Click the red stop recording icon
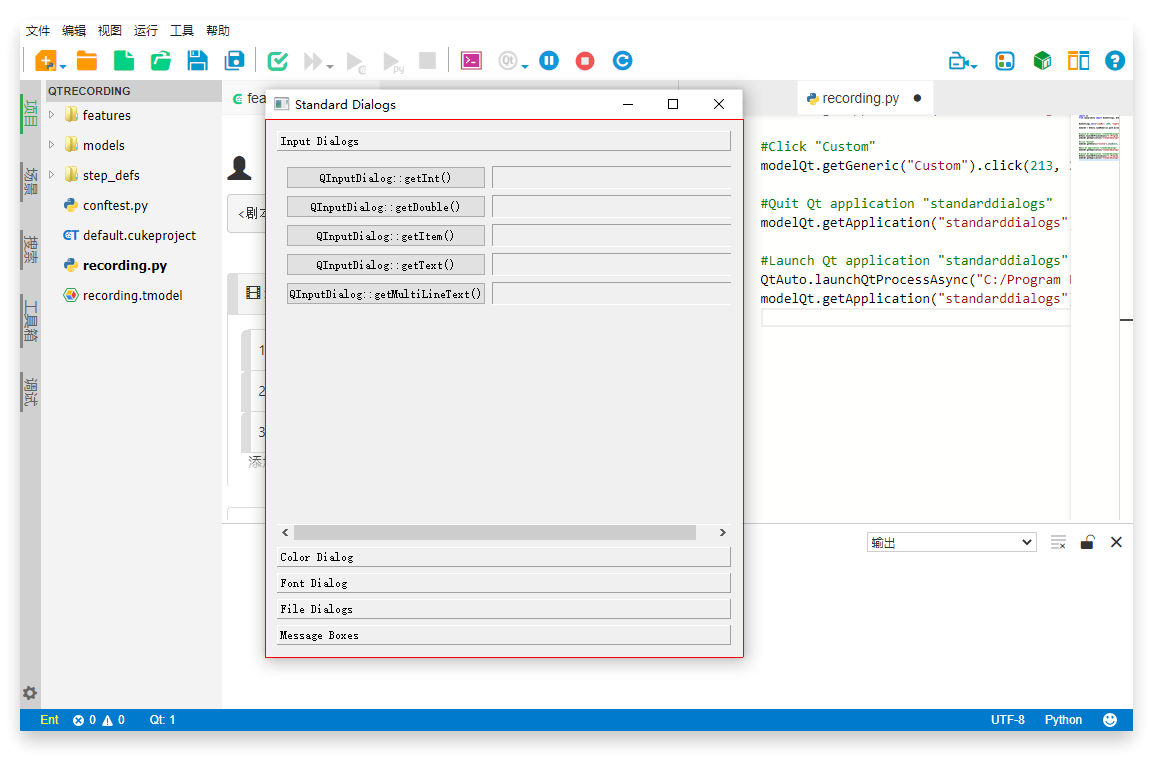The width and height of the screenshot is (1153, 761). click(585, 61)
